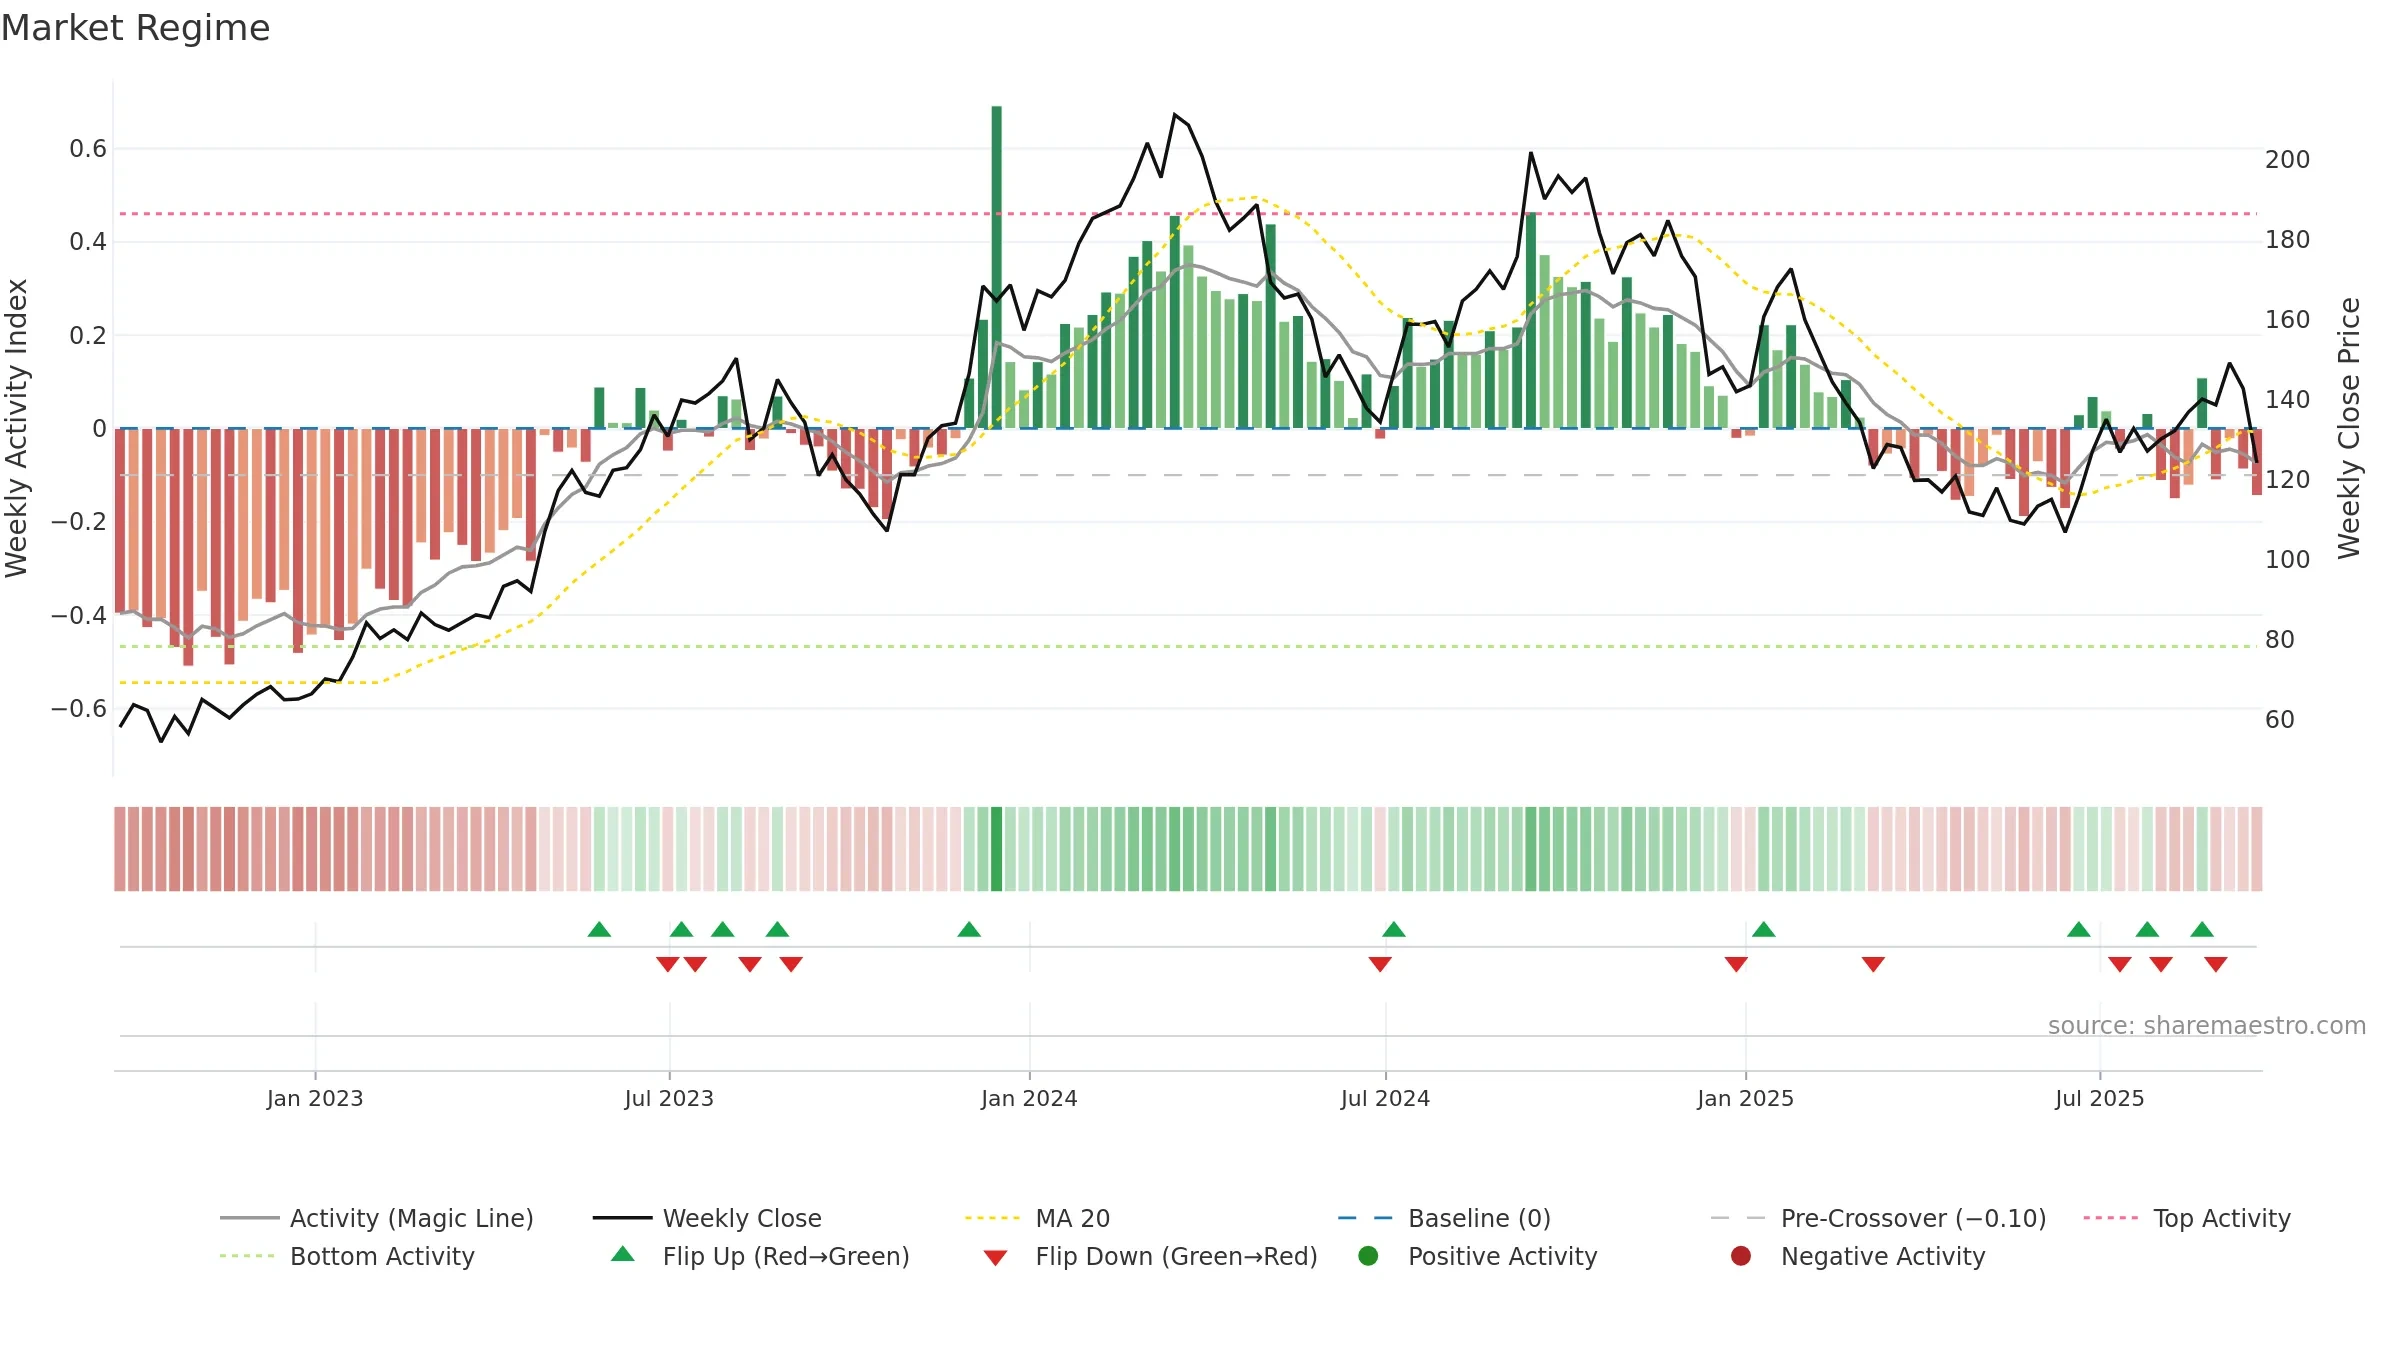Click the Jul 2024 axis label
The image size is (2400, 1350).
1385,1099
